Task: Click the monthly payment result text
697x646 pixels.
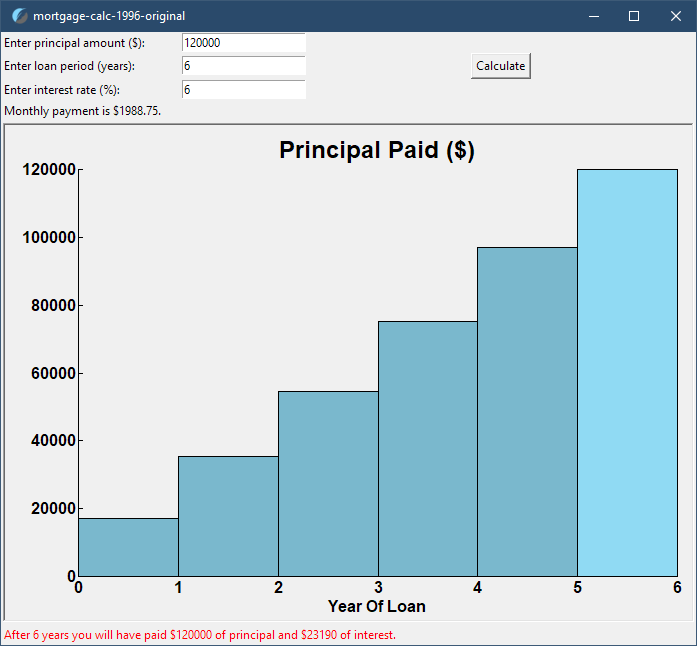Action: tap(83, 111)
